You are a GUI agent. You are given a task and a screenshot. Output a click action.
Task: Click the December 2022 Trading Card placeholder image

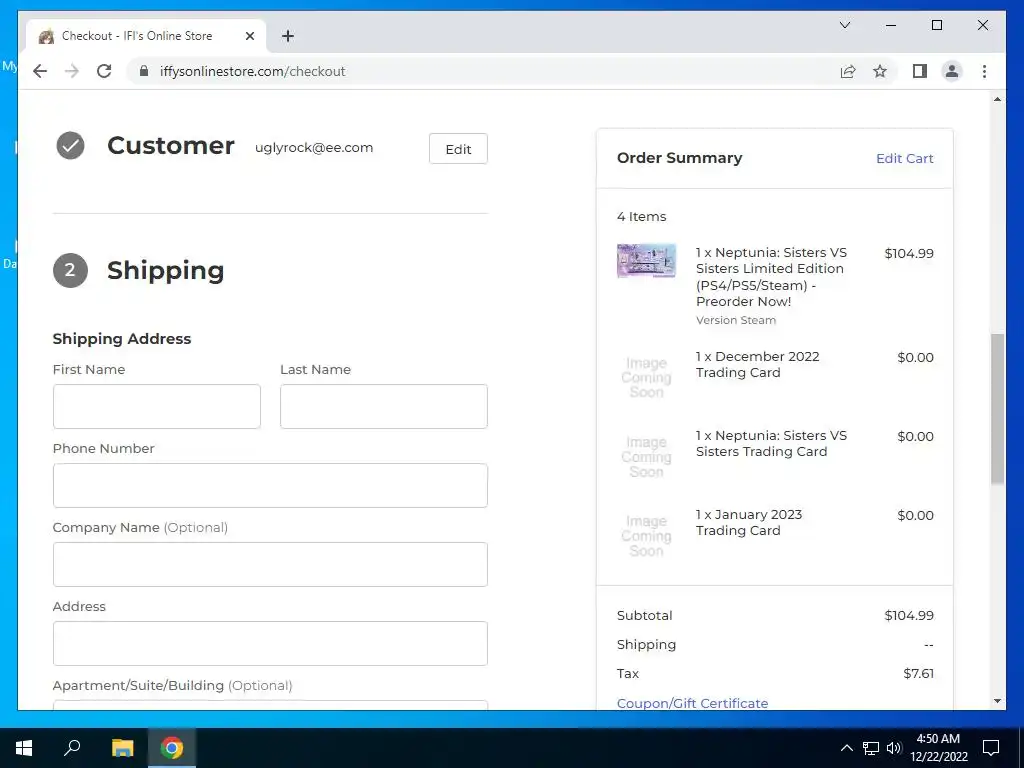click(647, 377)
